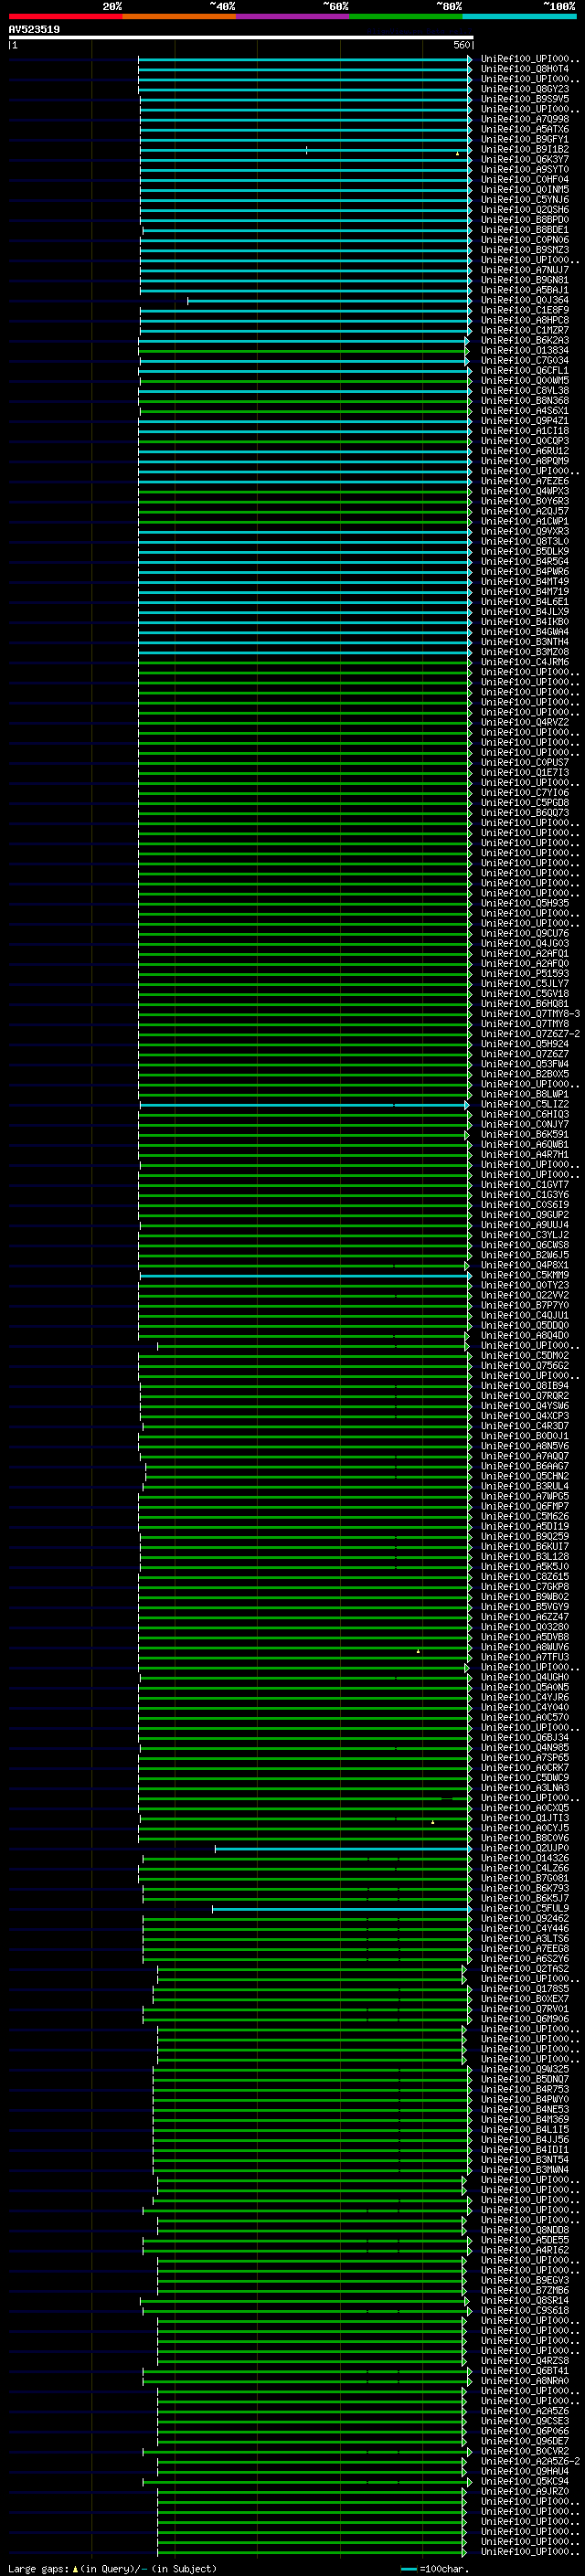The width and height of the screenshot is (585, 2576).
Task: Click the UniRef100_B6K2A3 label
Action: point(525,340)
